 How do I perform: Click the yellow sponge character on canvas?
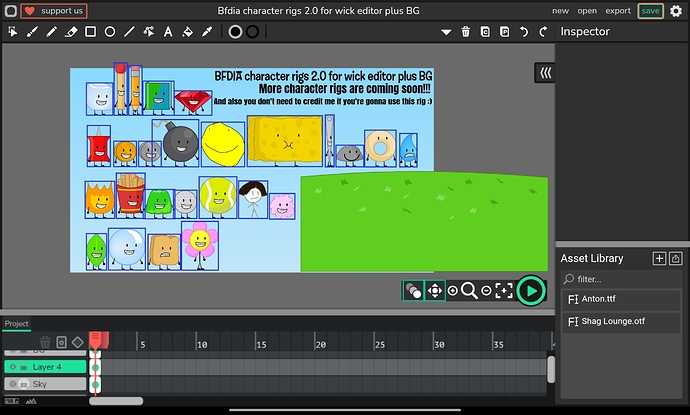[x=285, y=140]
